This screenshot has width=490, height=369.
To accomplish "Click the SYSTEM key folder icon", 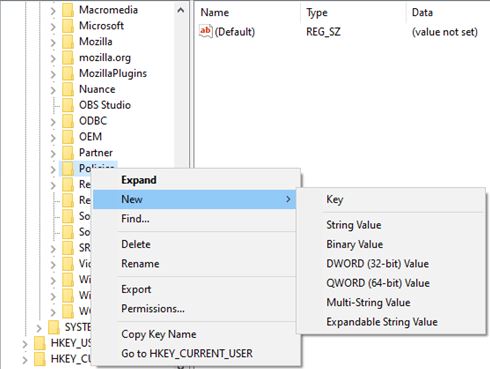I will (53, 327).
